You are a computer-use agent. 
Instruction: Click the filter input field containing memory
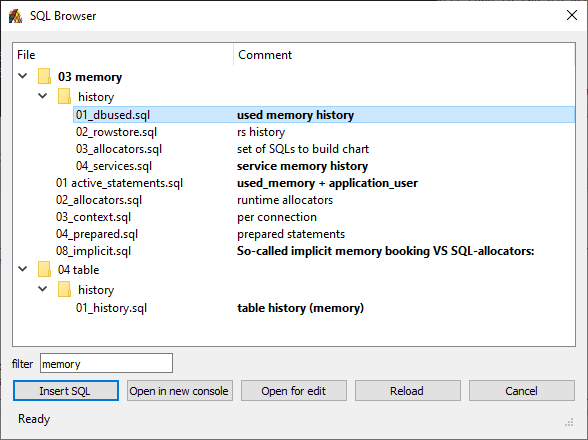click(106, 363)
